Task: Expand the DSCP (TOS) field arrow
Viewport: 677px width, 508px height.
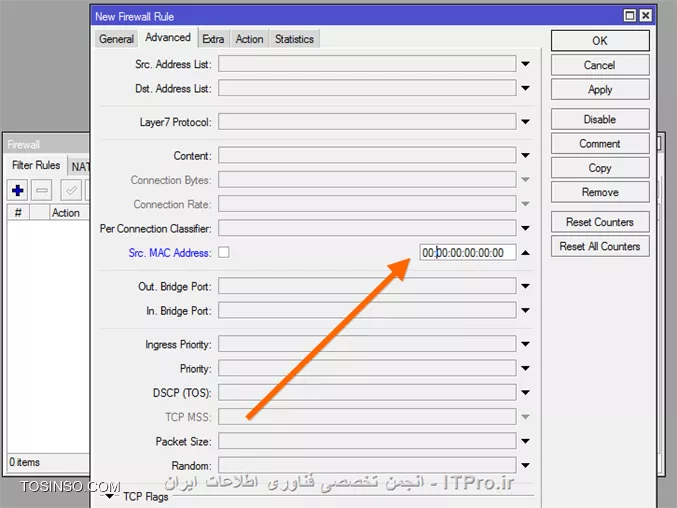Action: click(x=525, y=392)
